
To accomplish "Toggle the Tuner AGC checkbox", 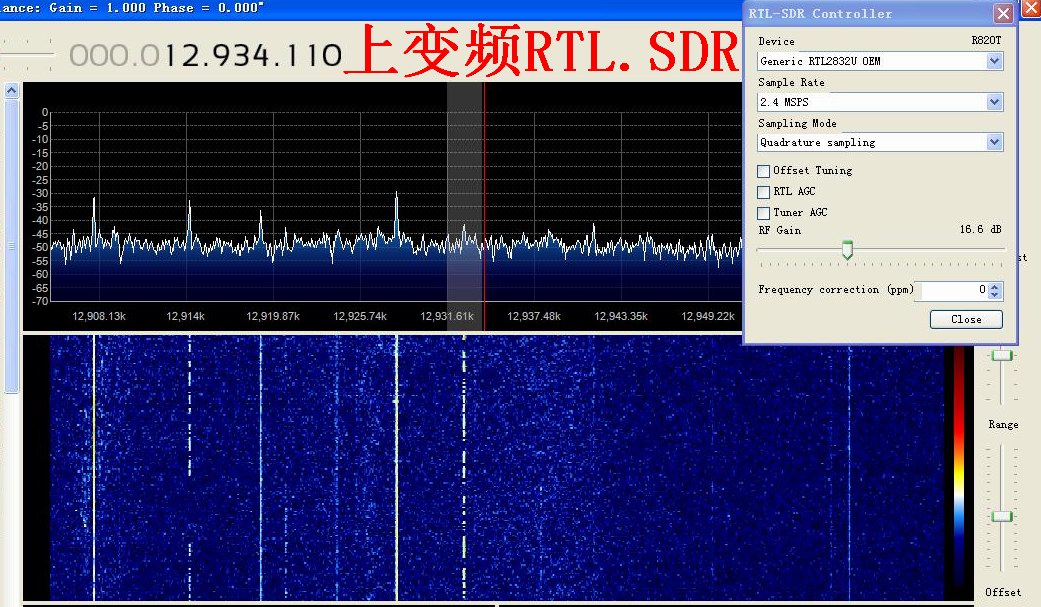I will click(763, 213).
